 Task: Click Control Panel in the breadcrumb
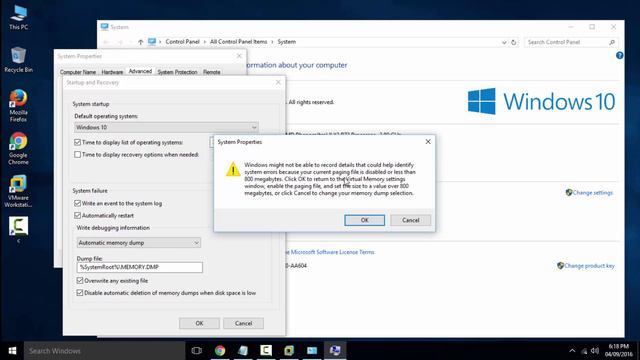[182, 42]
